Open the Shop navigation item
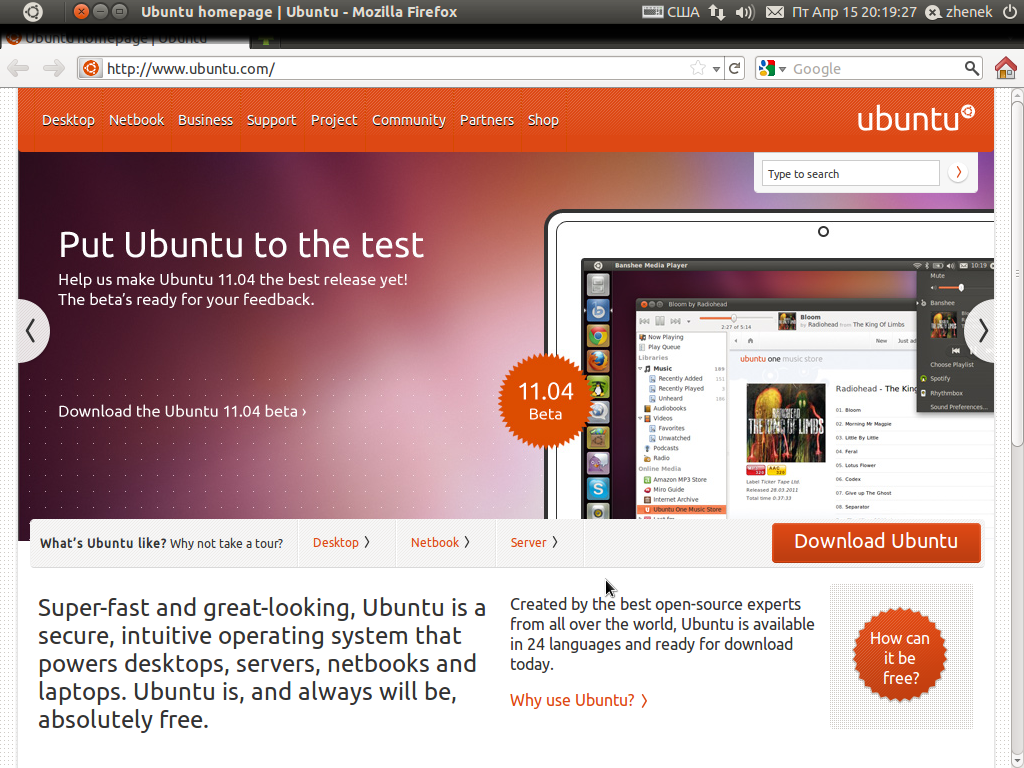This screenshot has height=768, width=1024. (x=543, y=120)
